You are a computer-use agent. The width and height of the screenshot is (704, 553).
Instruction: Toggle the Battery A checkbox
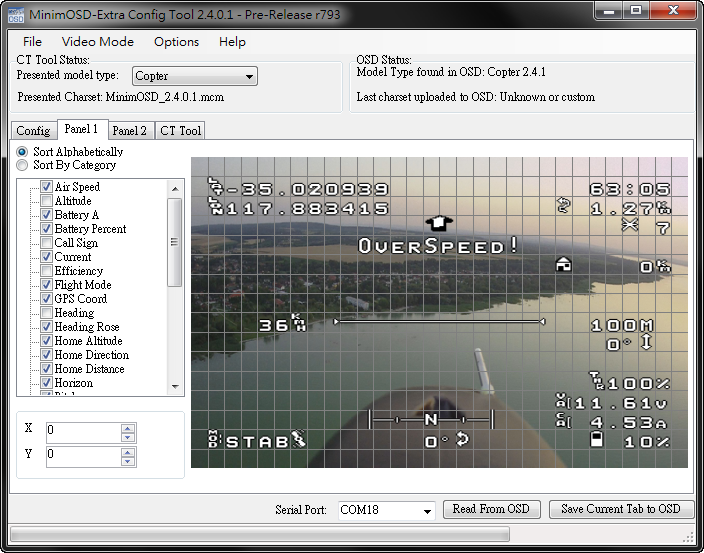[x=46, y=215]
